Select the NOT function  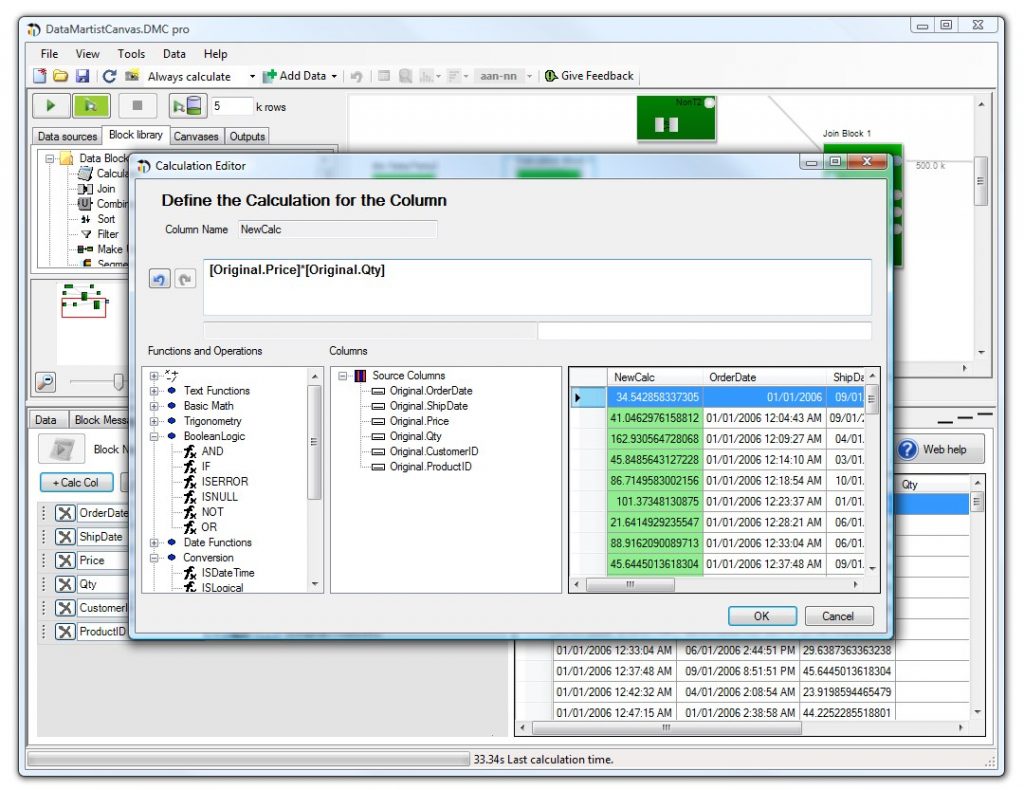pyautogui.click(x=212, y=512)
